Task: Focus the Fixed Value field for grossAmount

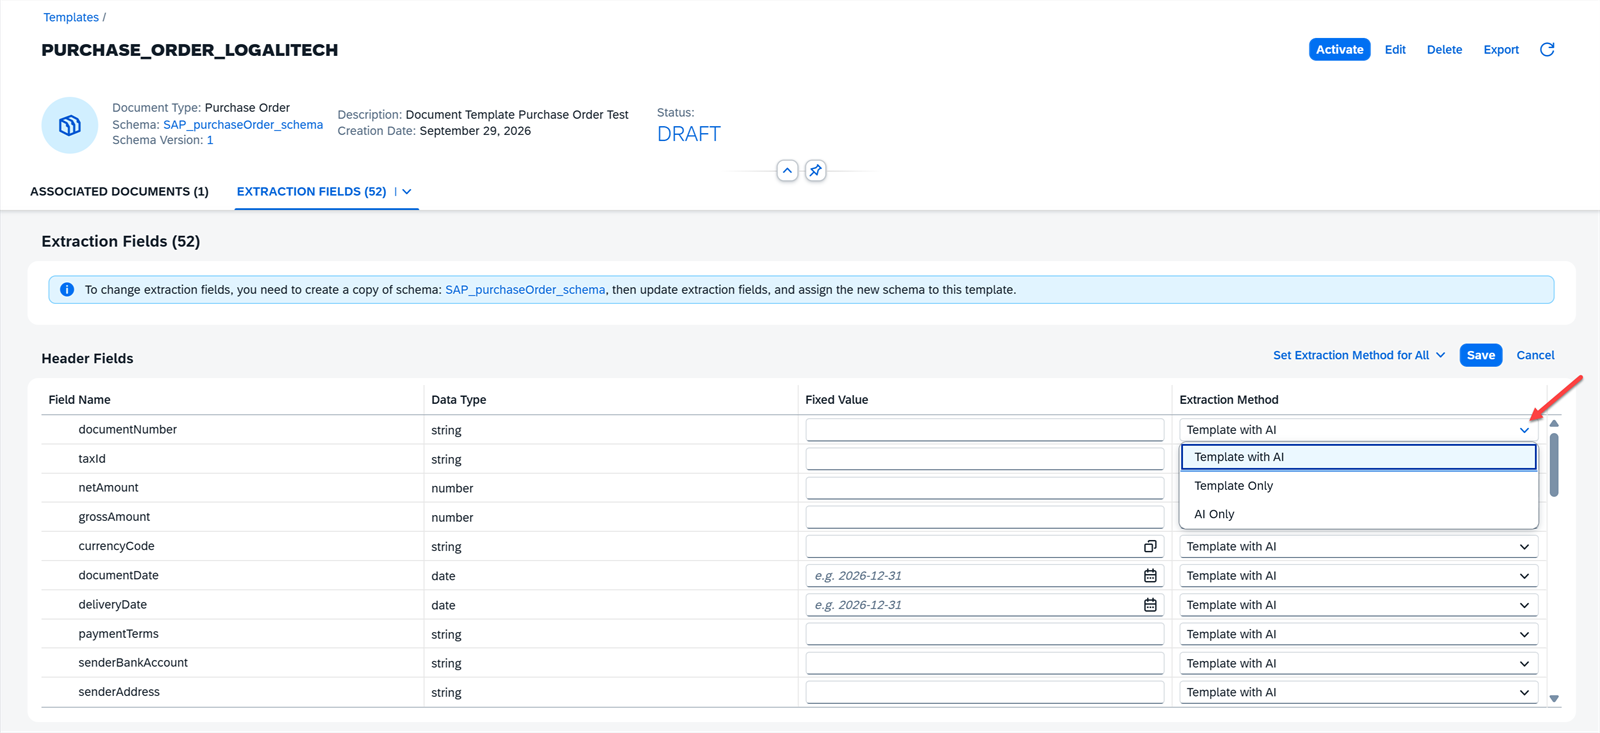Action: coord(985,517)
